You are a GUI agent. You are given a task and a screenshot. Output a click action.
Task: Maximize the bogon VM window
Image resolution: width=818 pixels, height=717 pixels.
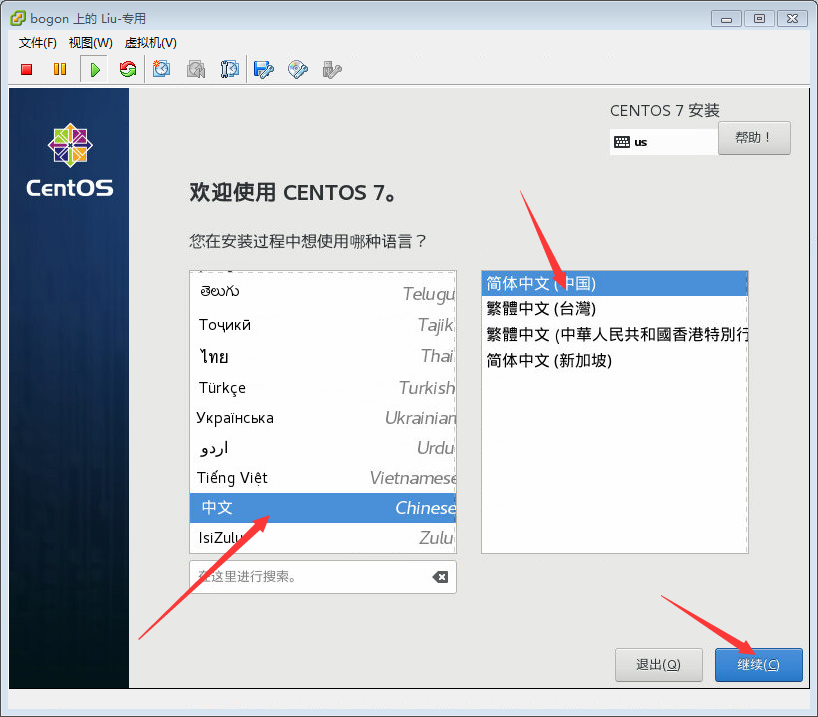pos(759,19)
